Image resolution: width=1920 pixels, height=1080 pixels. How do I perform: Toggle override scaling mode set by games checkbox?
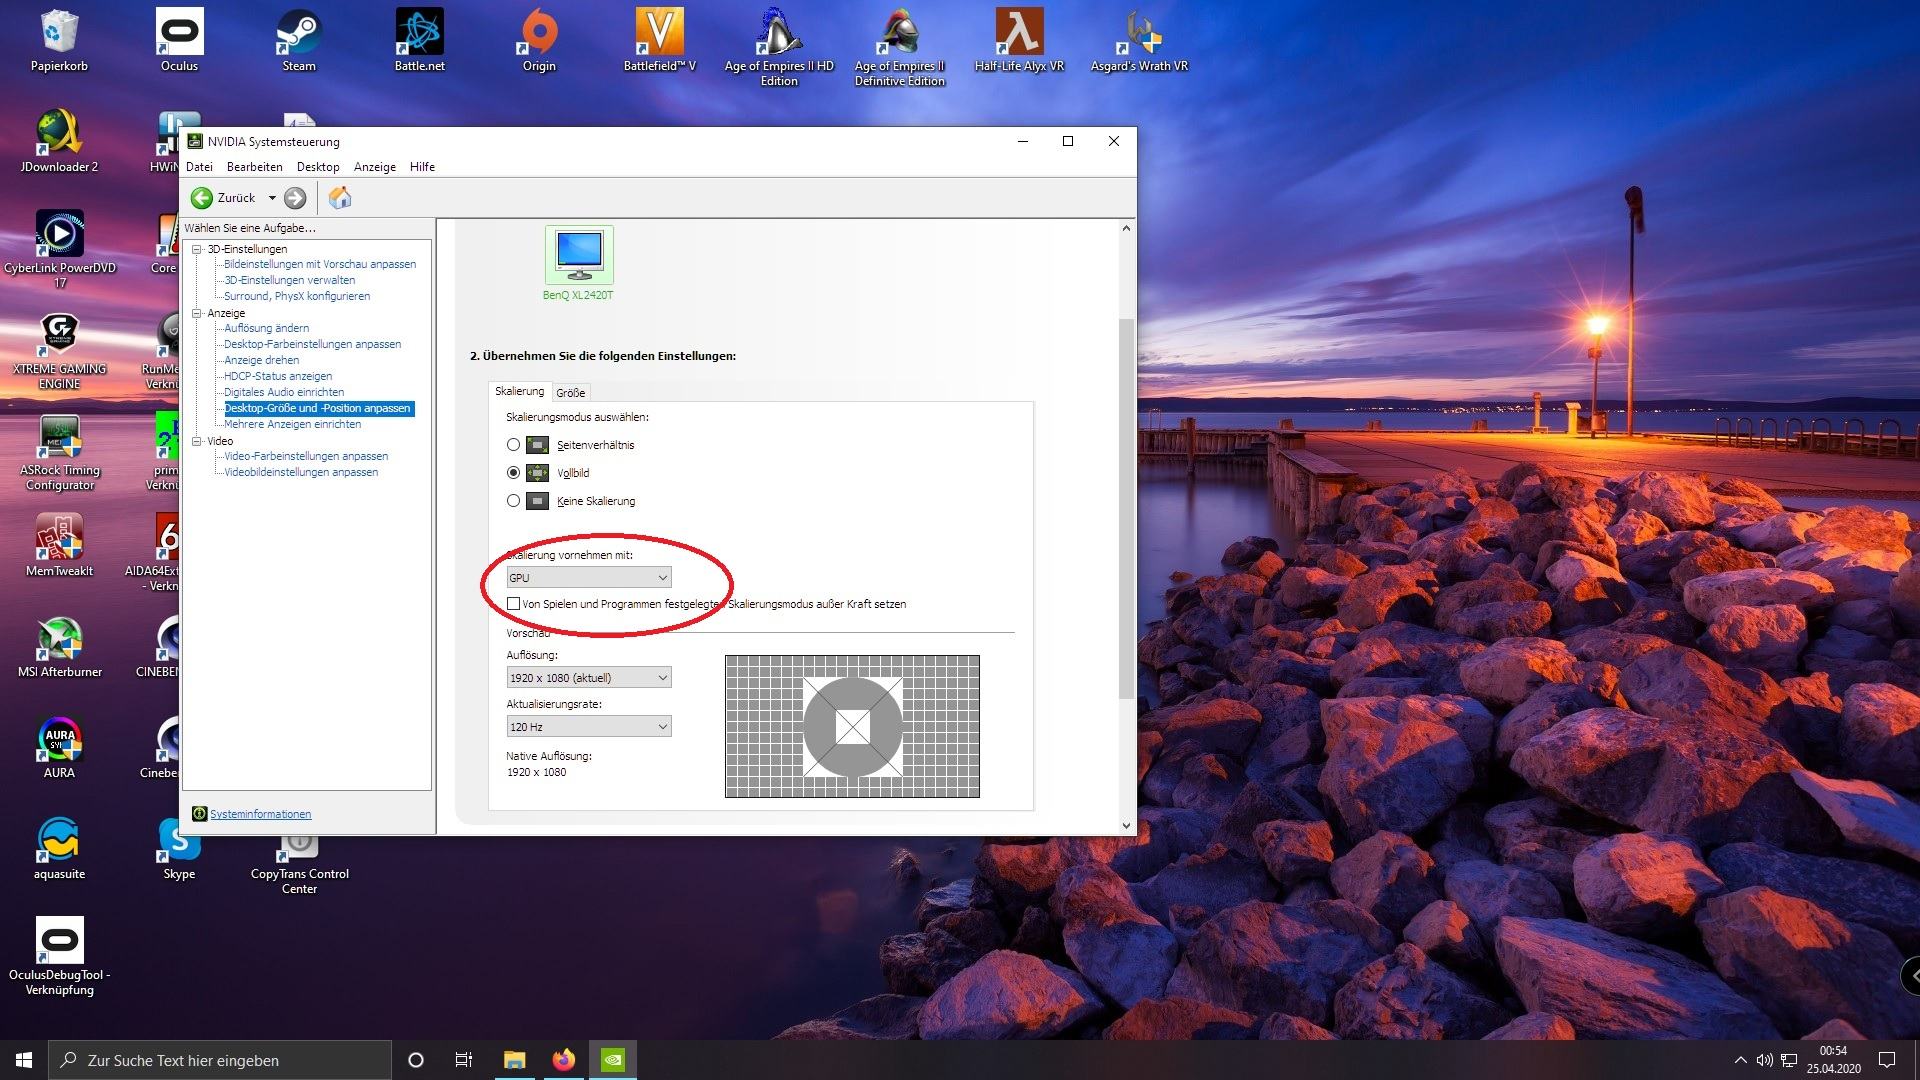tap(513, 604)
